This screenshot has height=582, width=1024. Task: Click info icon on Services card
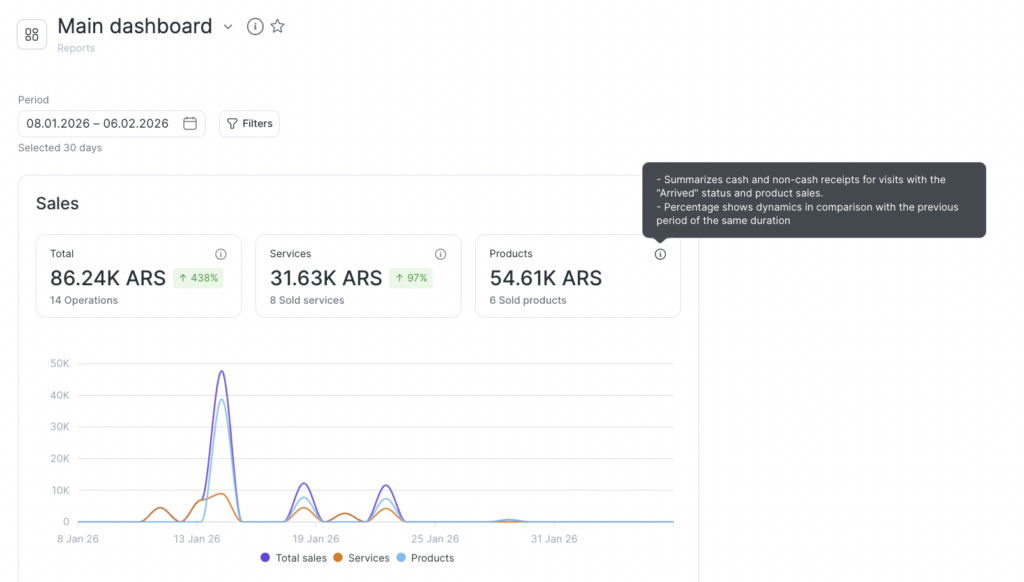tap(440, 254)
